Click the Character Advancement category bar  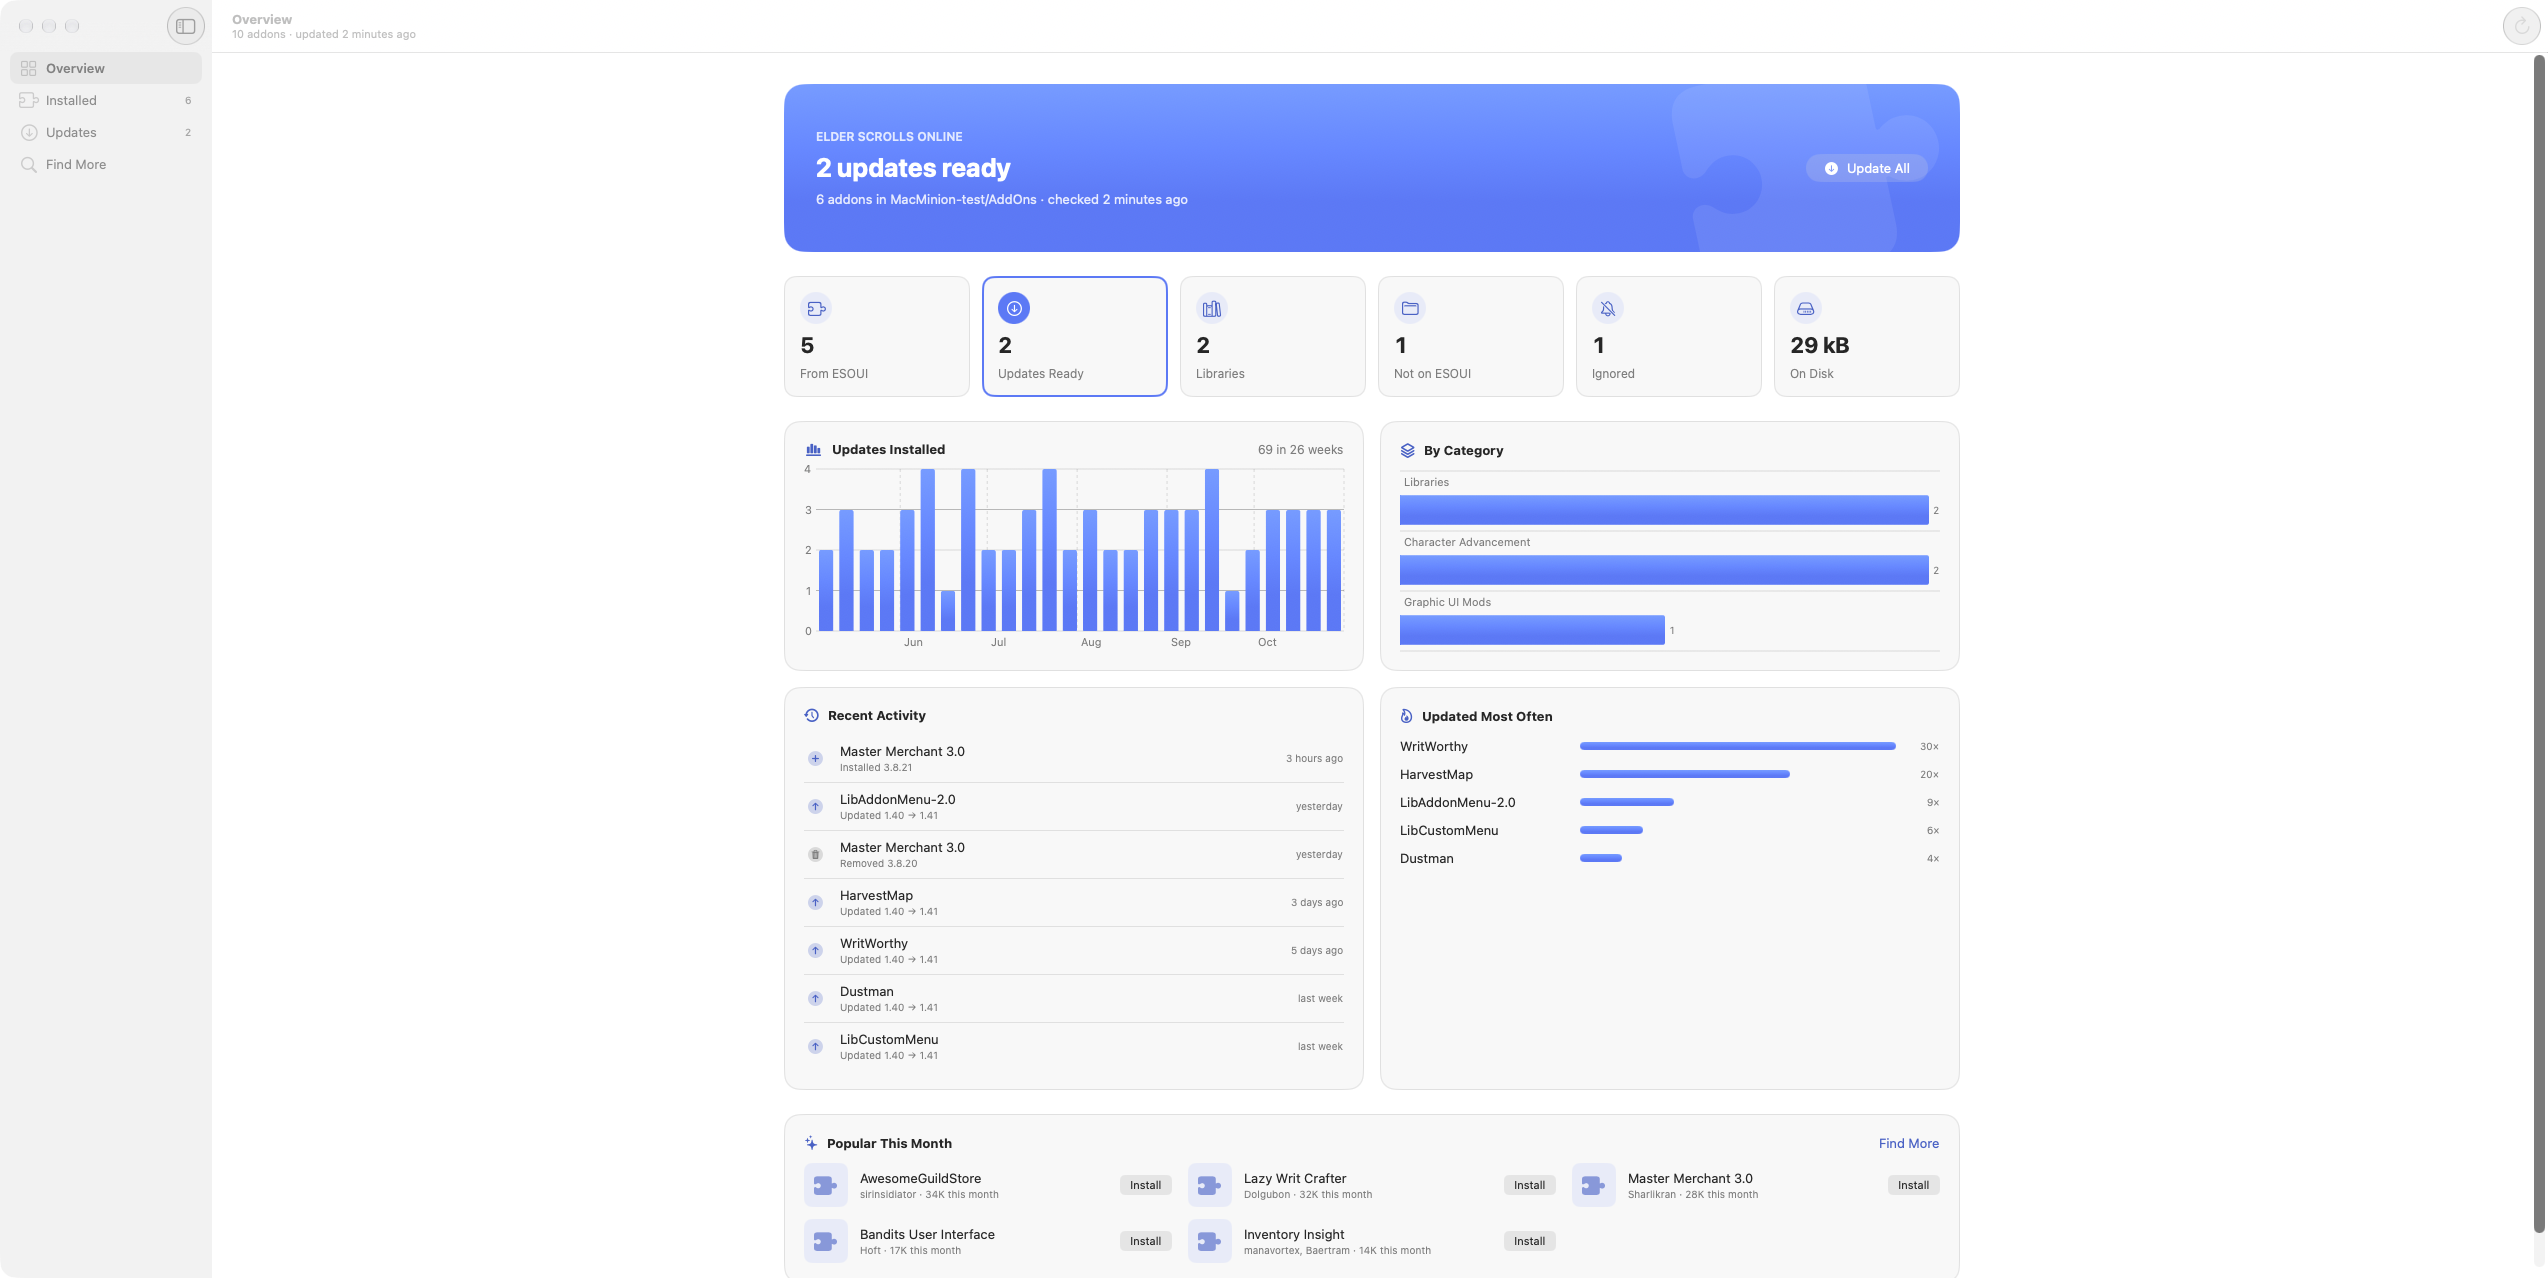pos(1664,570)
